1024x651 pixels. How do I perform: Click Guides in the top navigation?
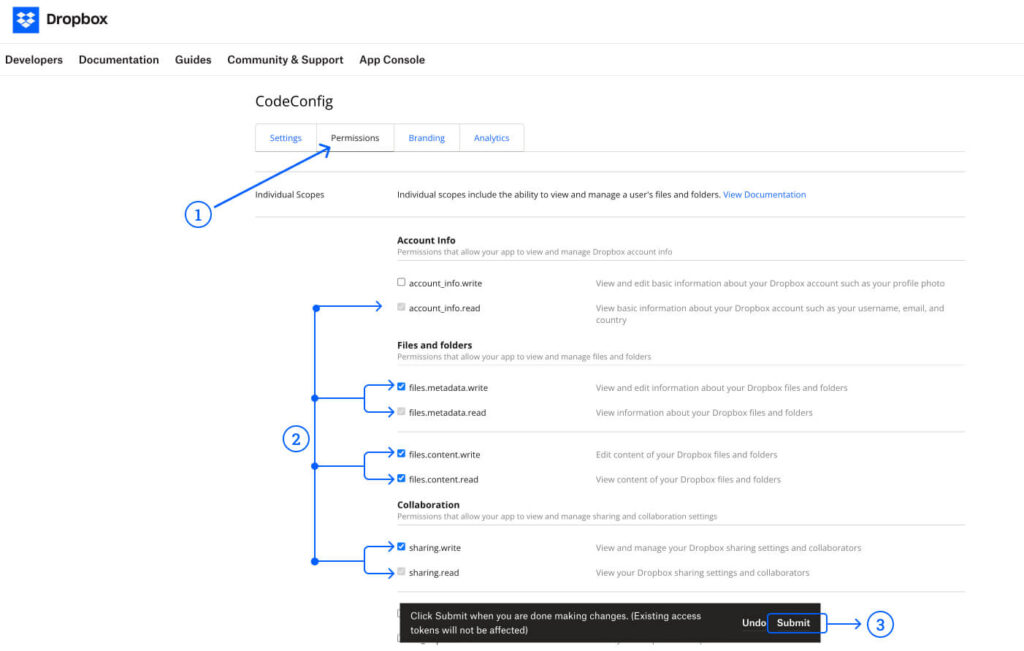[192, 60]
